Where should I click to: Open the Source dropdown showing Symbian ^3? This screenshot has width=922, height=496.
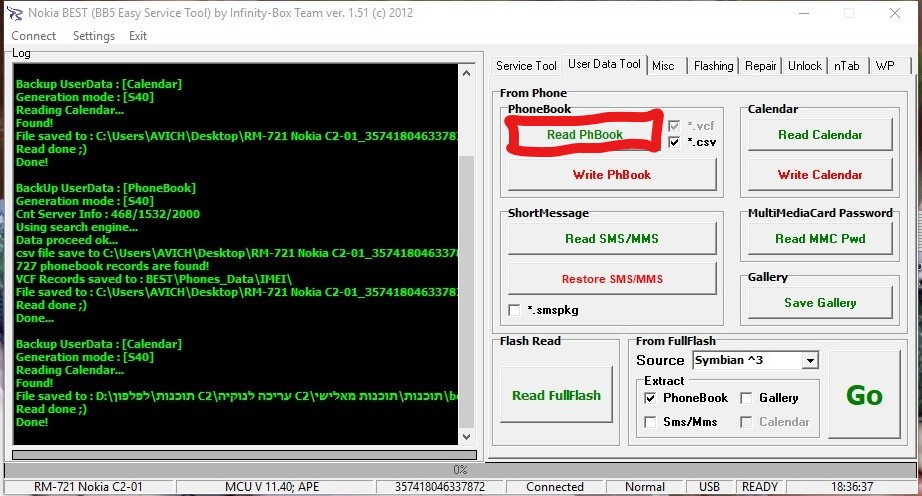pos(756,360)
